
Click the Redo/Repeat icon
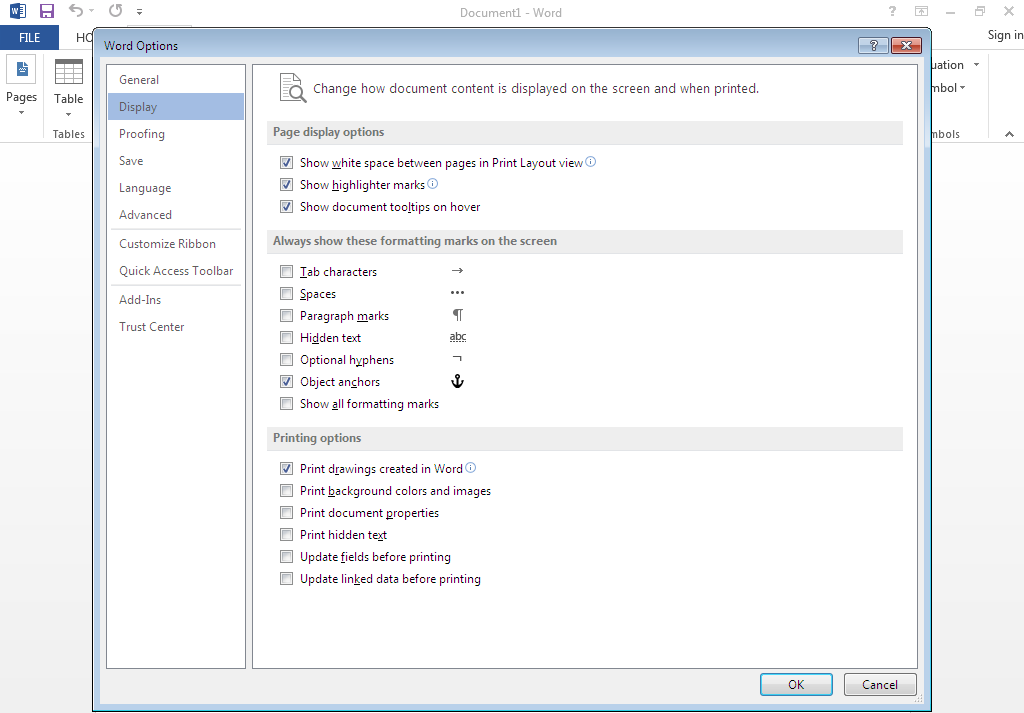pyautogui.click(x=115, y=12)
